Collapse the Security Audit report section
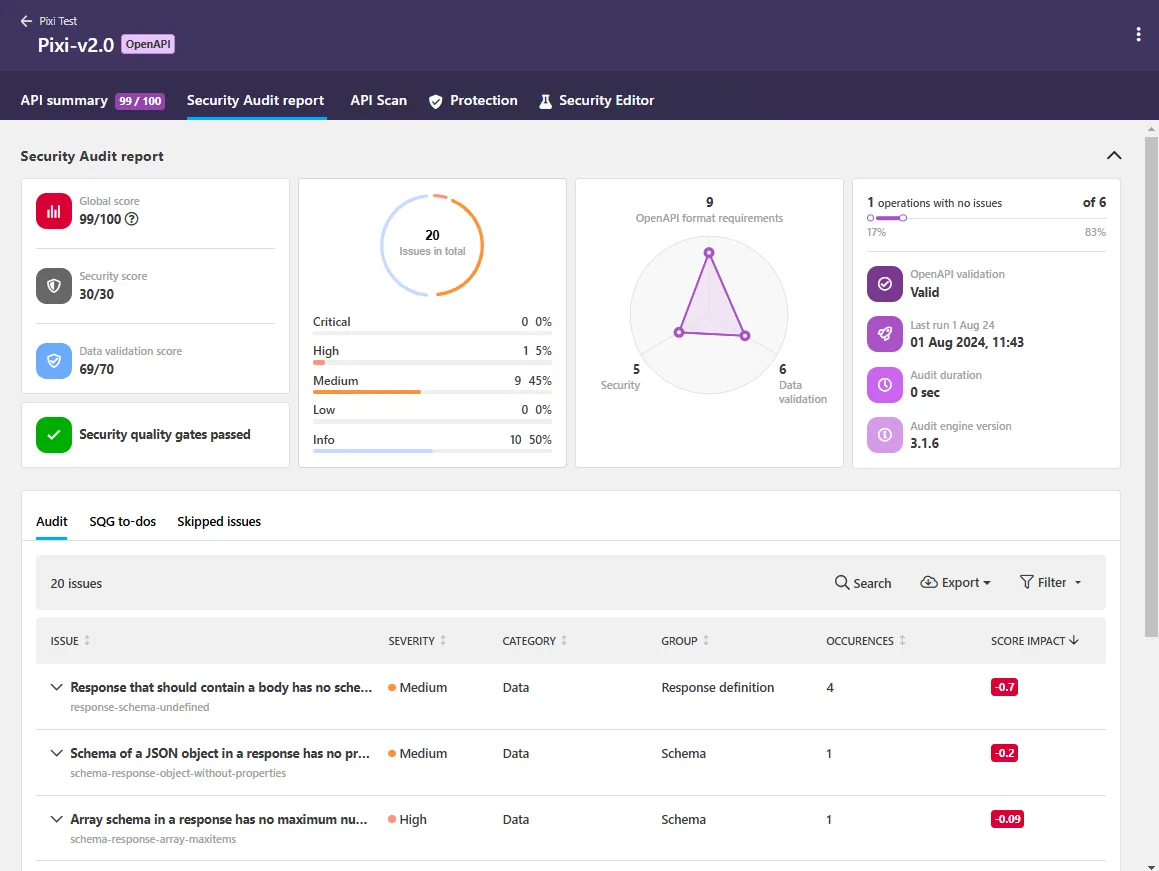 [x=1114, y=156]
